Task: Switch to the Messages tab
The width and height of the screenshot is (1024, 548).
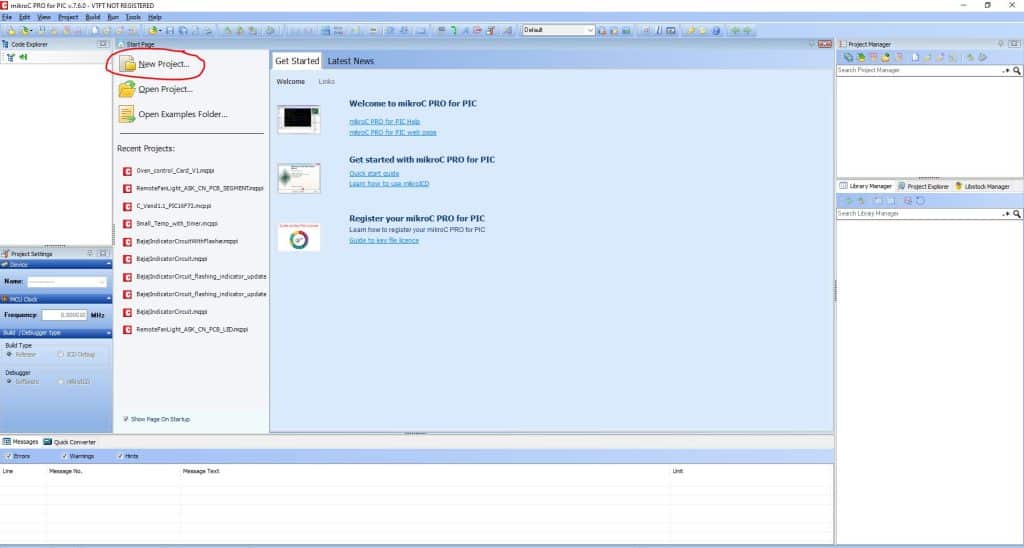Action: pyautogui.click(x=21, y=442)
